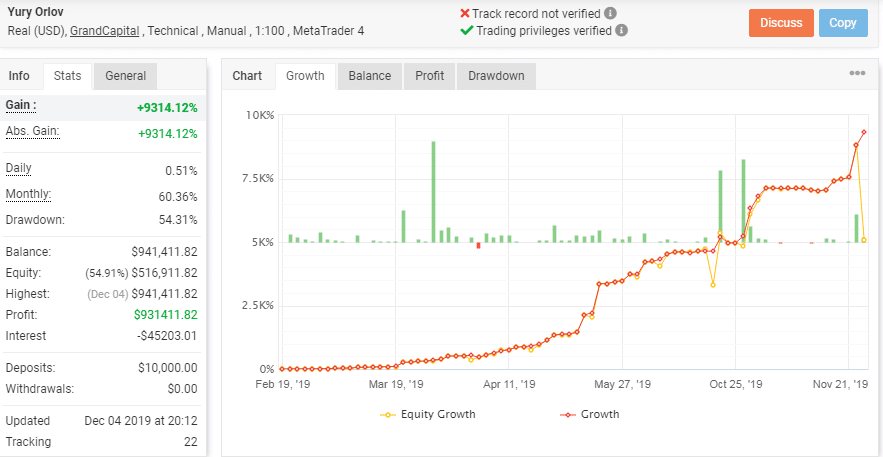Open the GrandCapital broker link
The height and width of the screenshot is (457, 883).
point(105,30)
